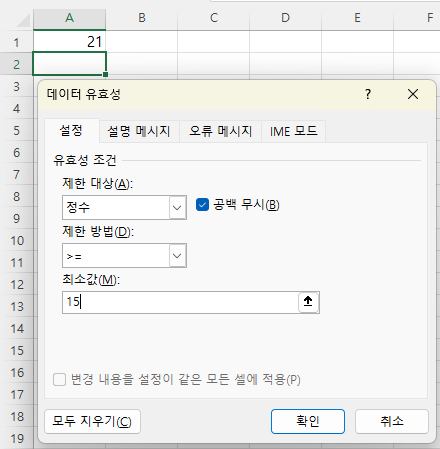440x449 pixels.
Task: Close the 데이터 유효성 dialog with X
Action: tap(413, 94)
